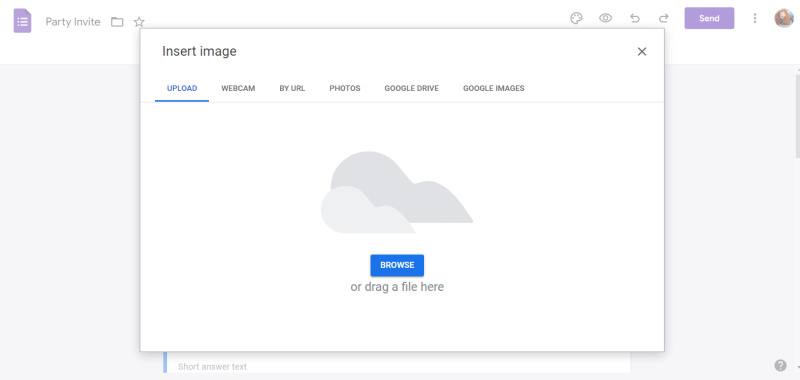Preview the form with the eye icon
The image size is (800, 380).
tap(605, 18)
